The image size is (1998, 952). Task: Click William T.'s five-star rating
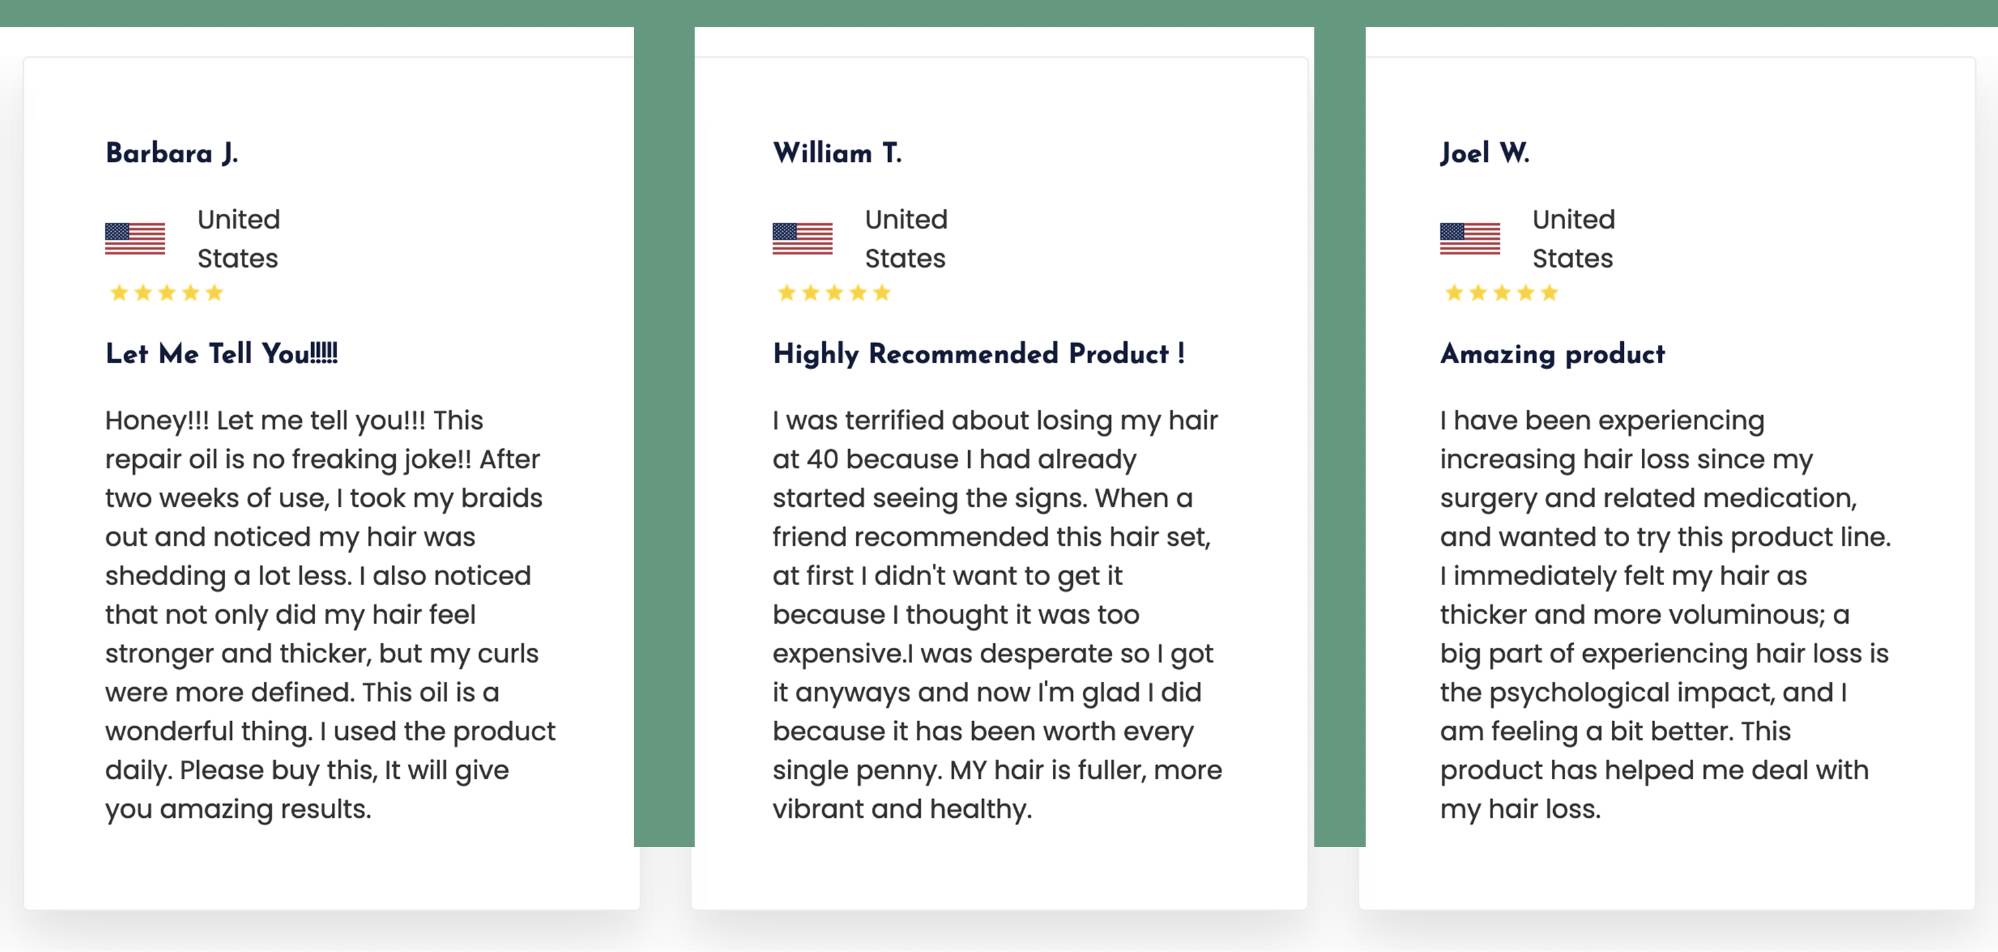coord(833,293)
